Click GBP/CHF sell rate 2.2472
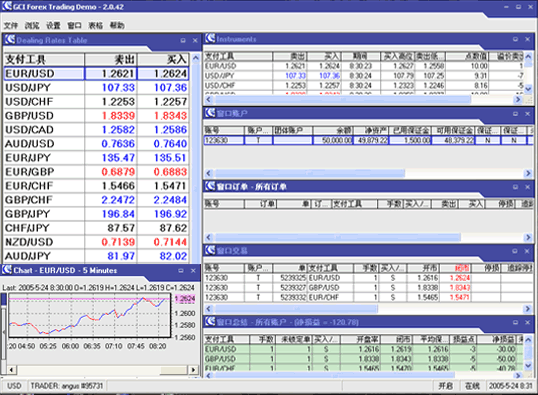The width and height of the screenshot is (538, 395). (x=118, y=200)
